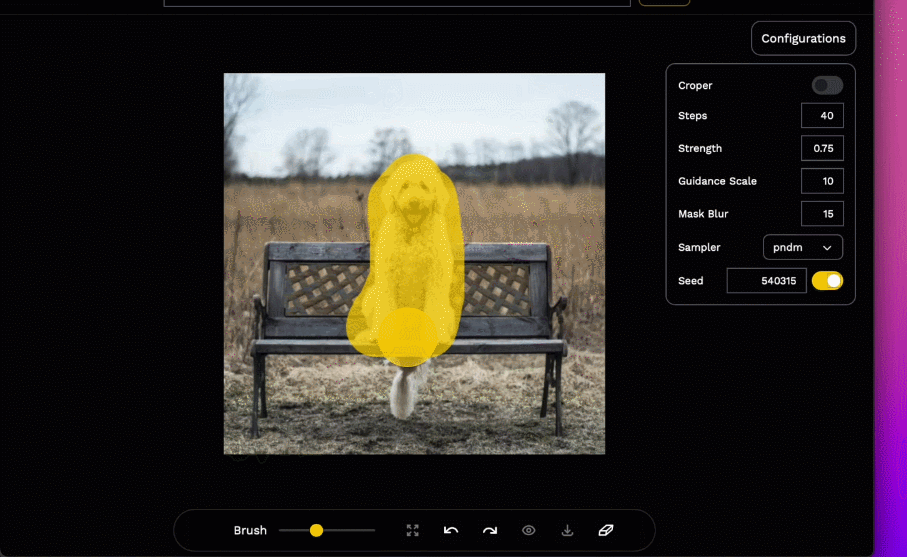Image resolution: width=907 pixels, height=557 pixels.
Task: Click the Croper label
Action: [695, 86]
